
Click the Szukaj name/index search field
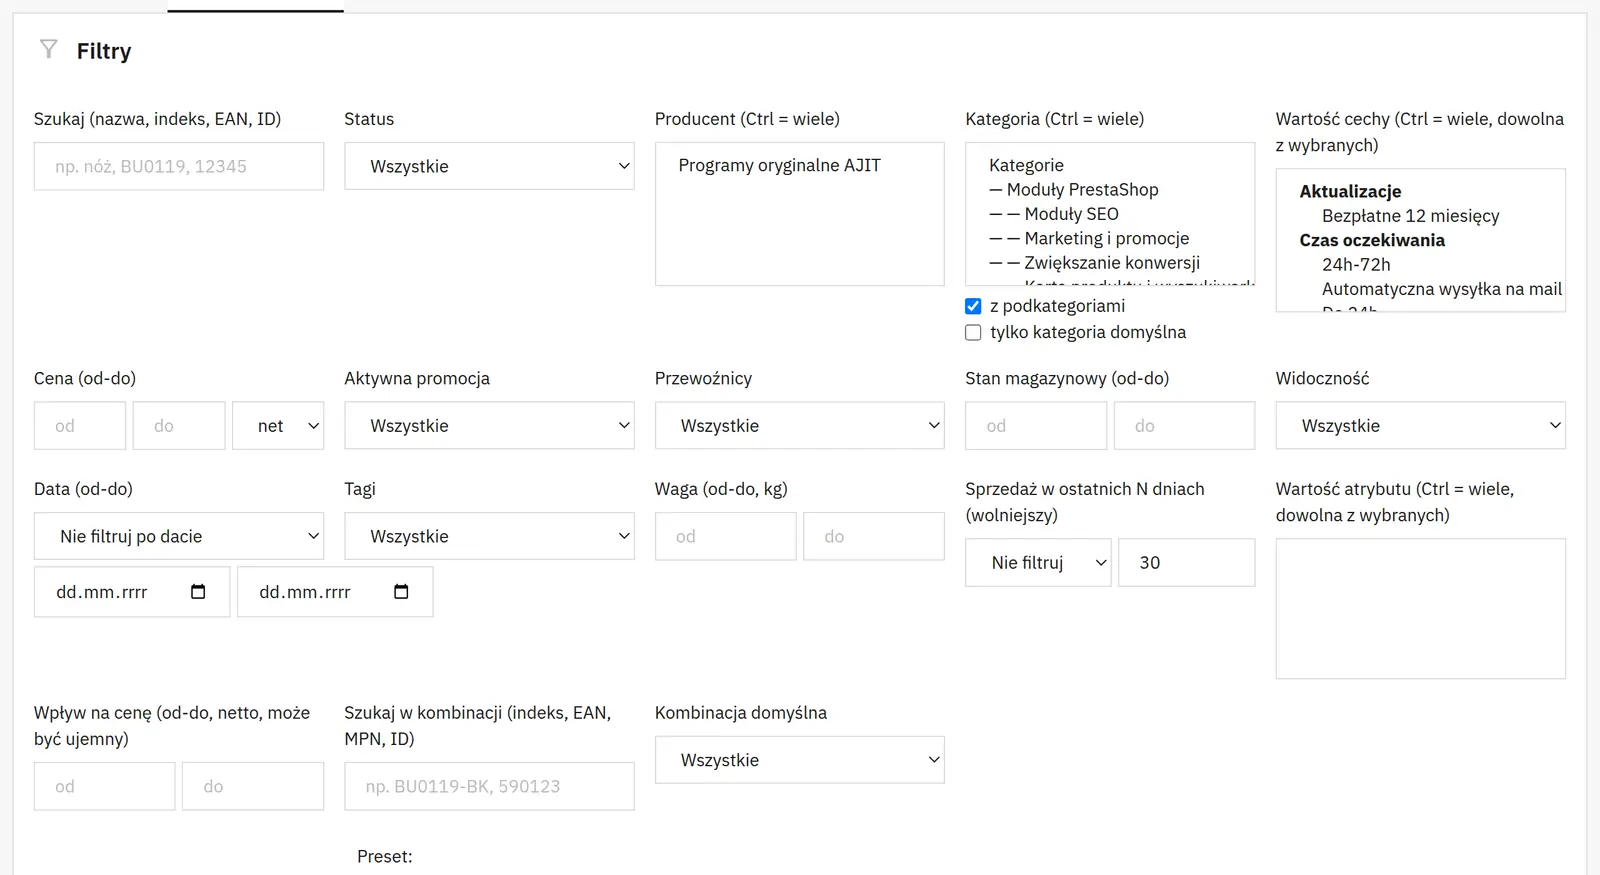click(179, 166)
